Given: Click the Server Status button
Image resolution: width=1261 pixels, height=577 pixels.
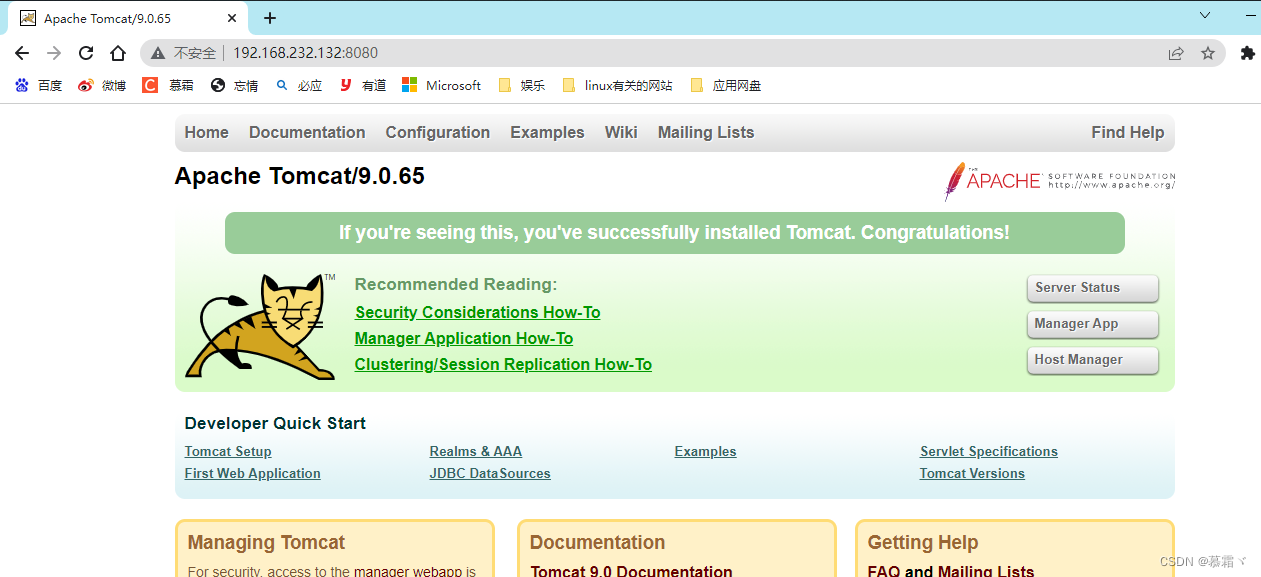Looking at the screenshot, I should point(1093,288).
